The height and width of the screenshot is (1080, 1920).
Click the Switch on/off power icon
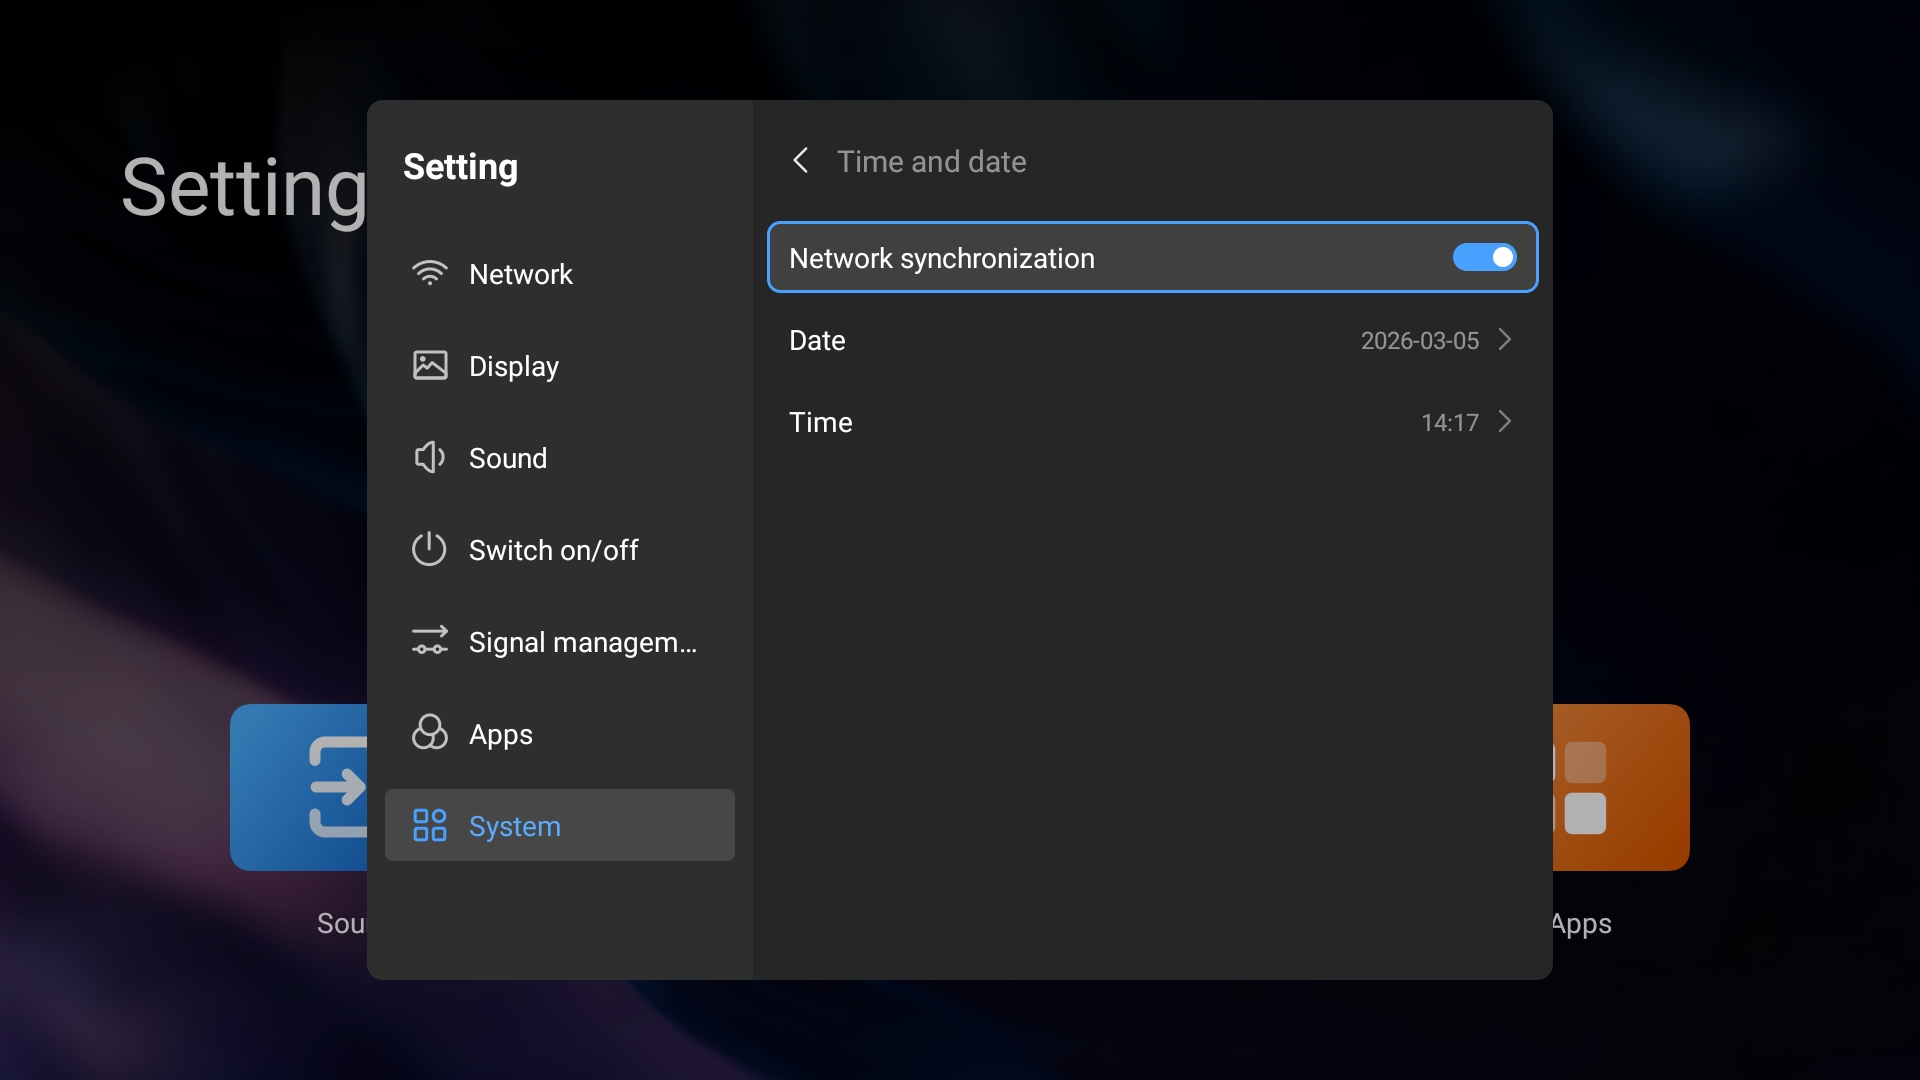coord(429,549)
